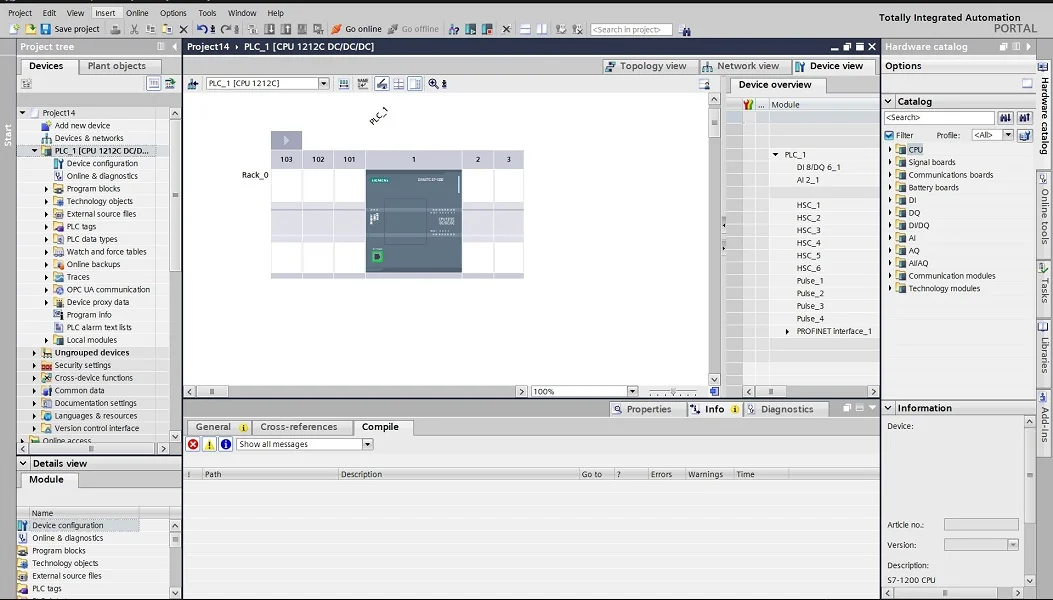
Task: Click the red errors filter icon
Action: (193, 444)
